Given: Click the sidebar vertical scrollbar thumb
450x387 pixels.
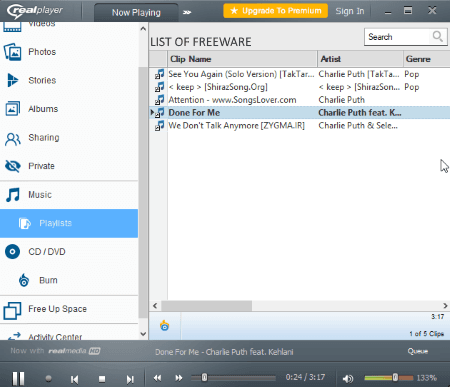Looking at the screenshot, I should (x=143, y=192).
